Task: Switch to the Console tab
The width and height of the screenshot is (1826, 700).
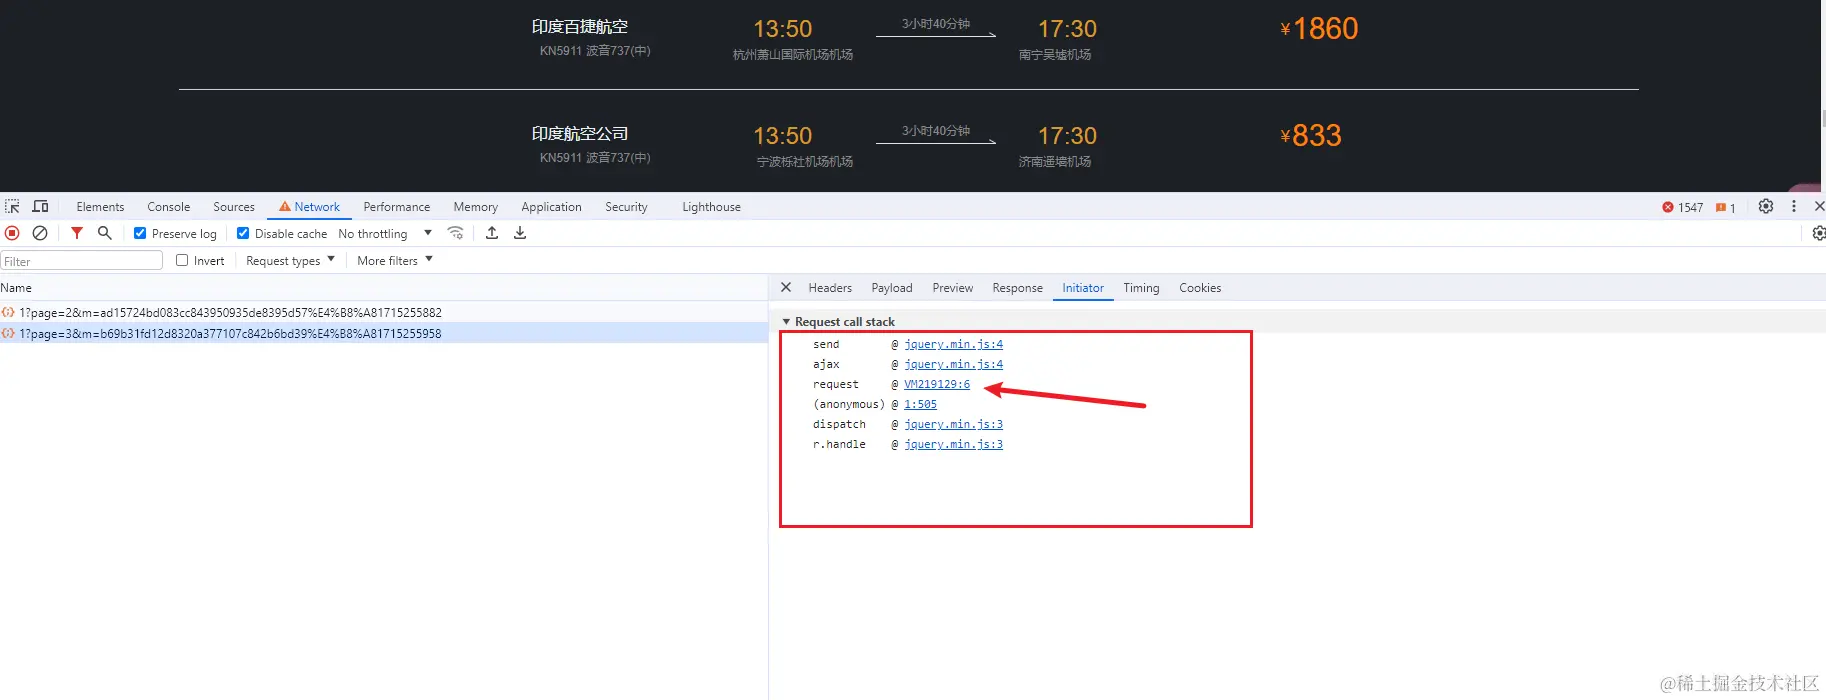Action: click(168, 206)
